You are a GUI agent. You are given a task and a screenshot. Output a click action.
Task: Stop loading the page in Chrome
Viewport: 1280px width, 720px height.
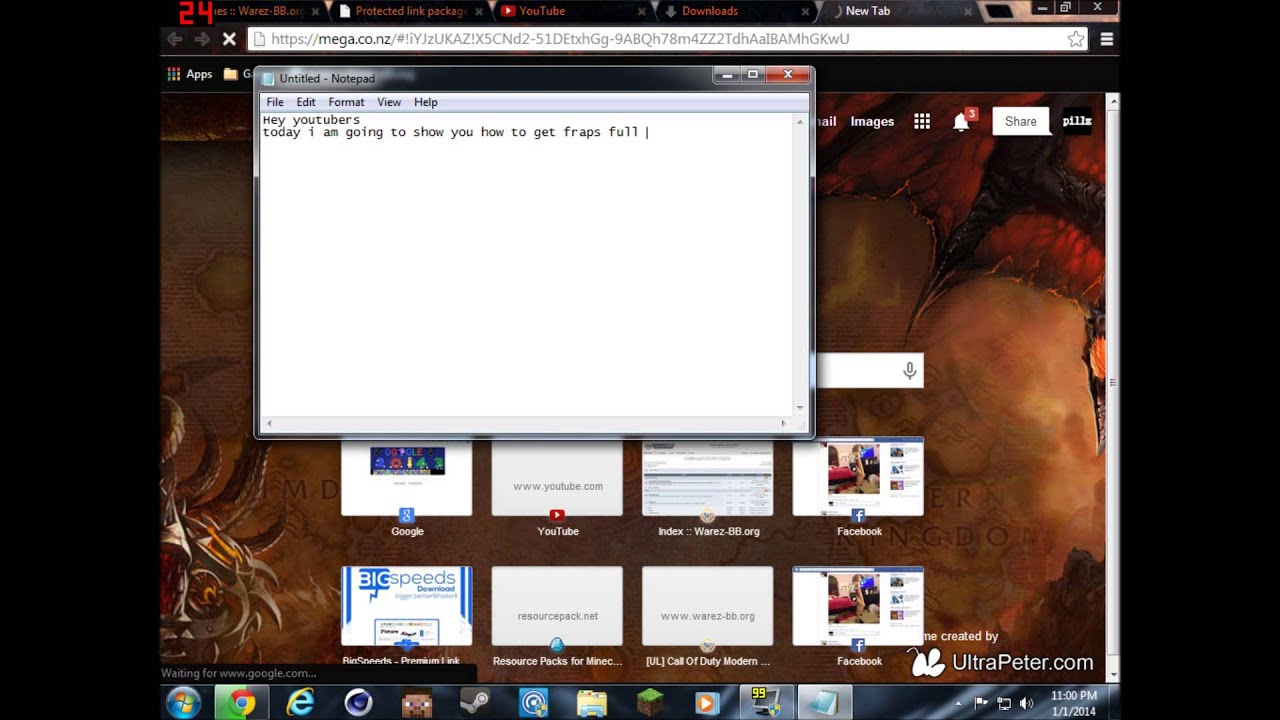[x=228, y=39]
